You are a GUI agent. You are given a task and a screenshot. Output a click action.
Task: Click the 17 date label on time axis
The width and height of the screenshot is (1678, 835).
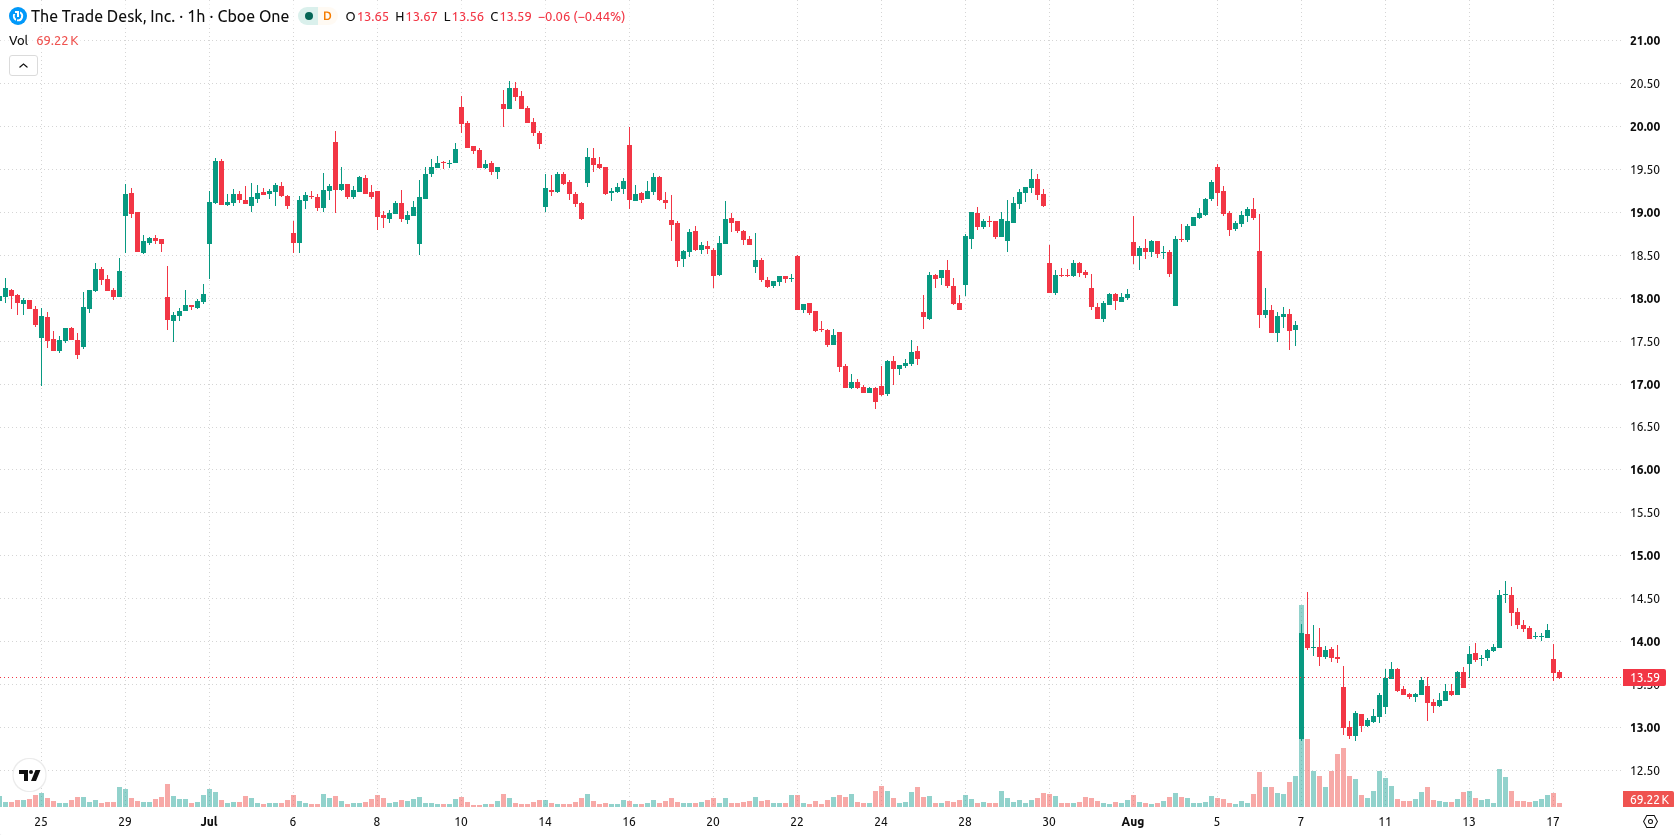click(1553, 822)
